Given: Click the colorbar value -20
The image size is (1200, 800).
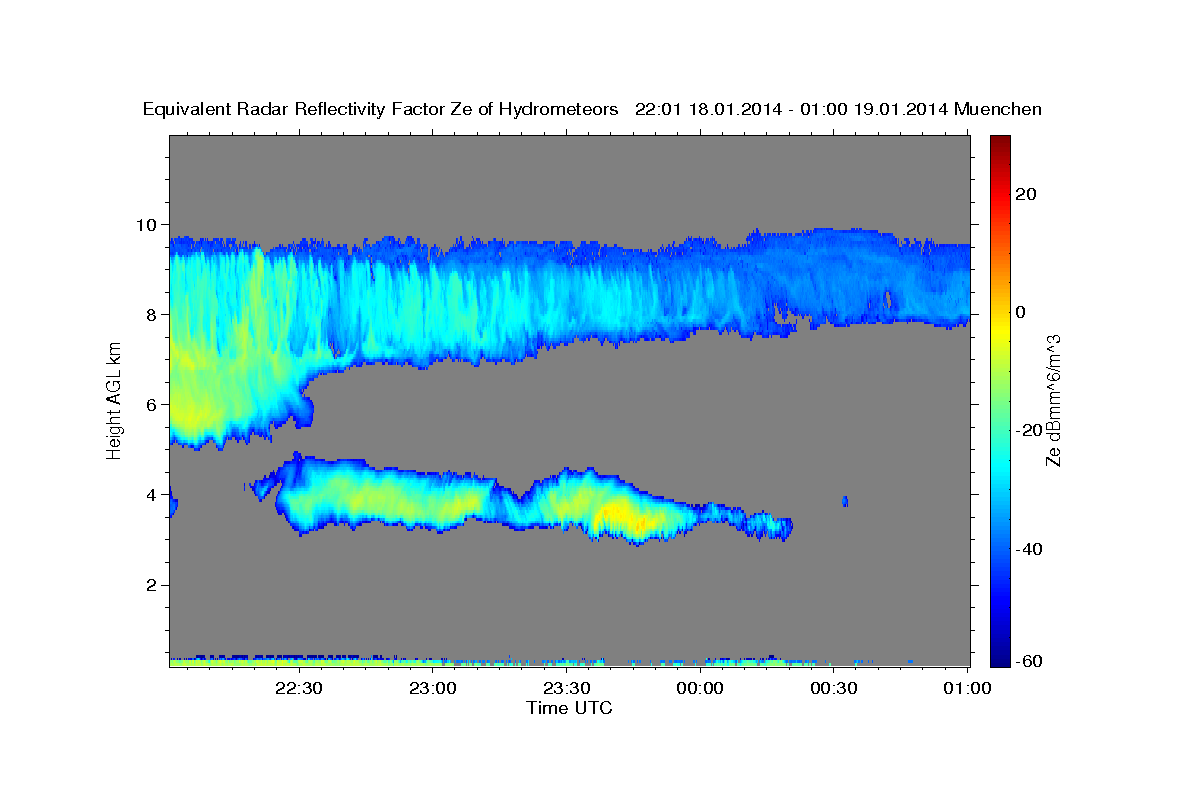Looking at the screenshot, I should coord(1029,430).
